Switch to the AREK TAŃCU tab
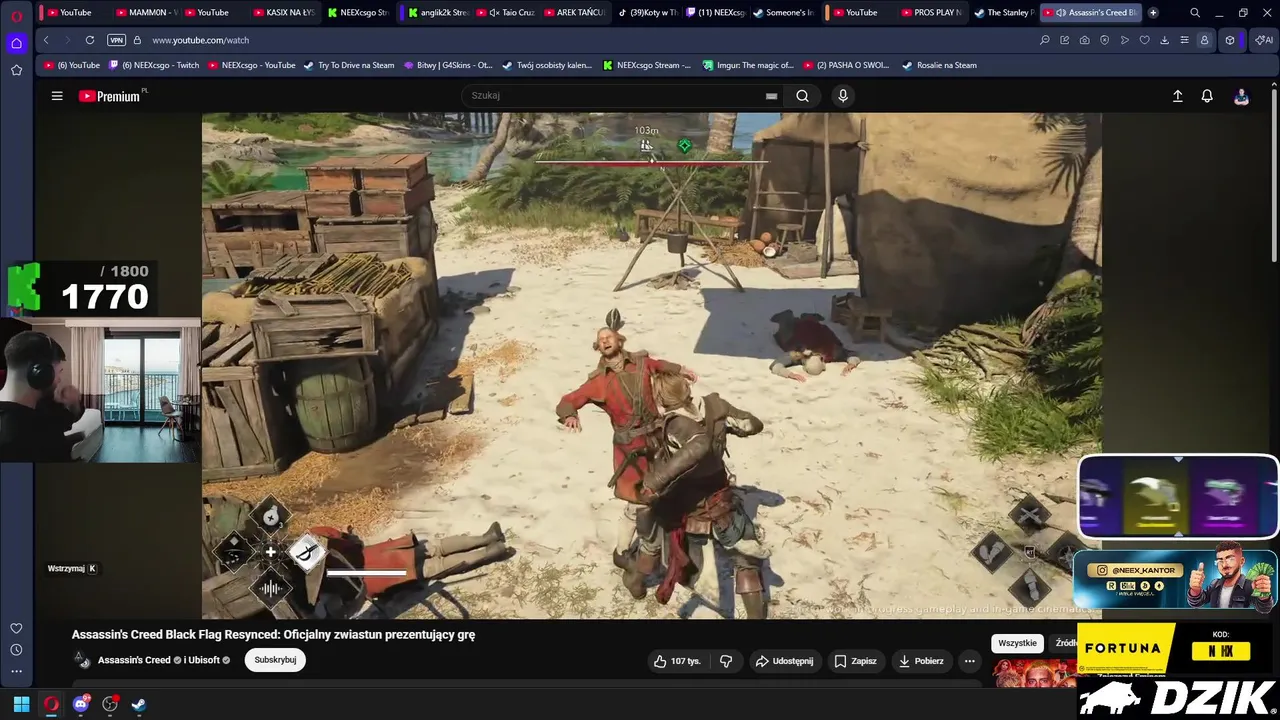The height and width of the screenshot is (720, 1280). 574,13
